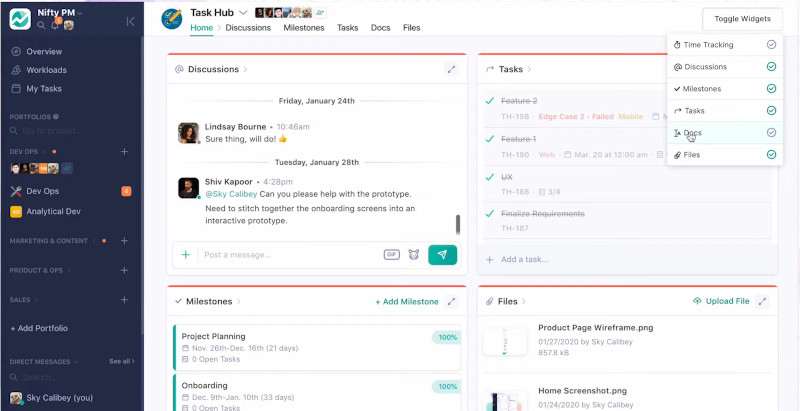Click the Add Portfolio link
Viewport: 800px width, 411px height.
coord(39,328)
